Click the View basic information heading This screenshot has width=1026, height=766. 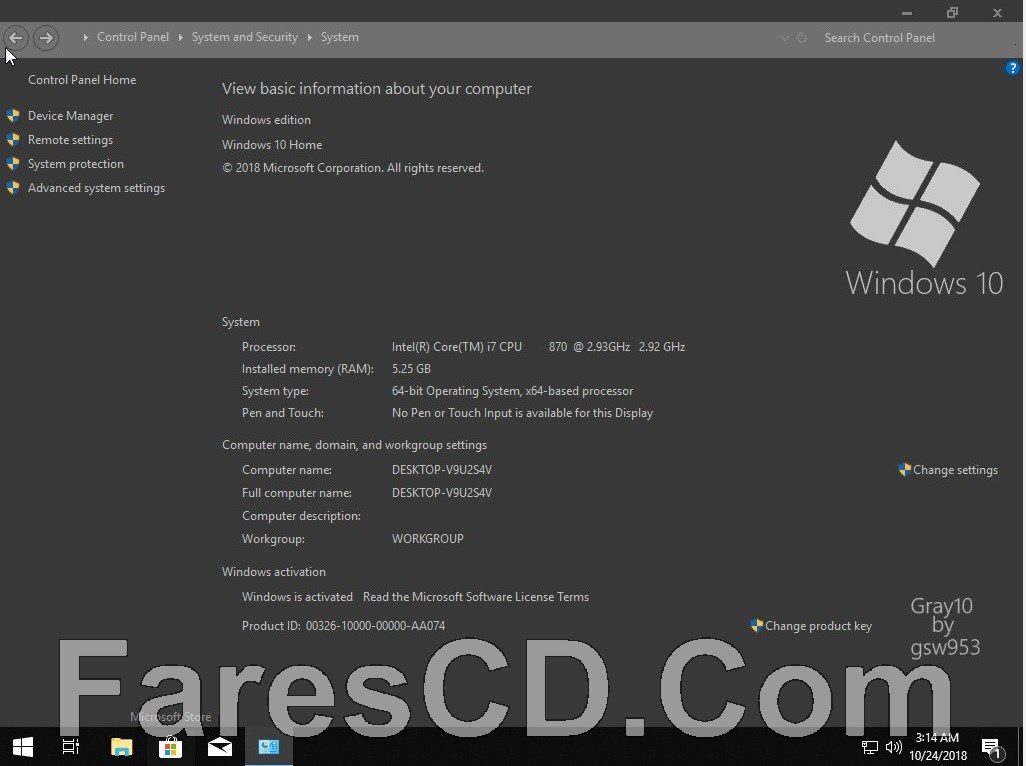[376, 88]
